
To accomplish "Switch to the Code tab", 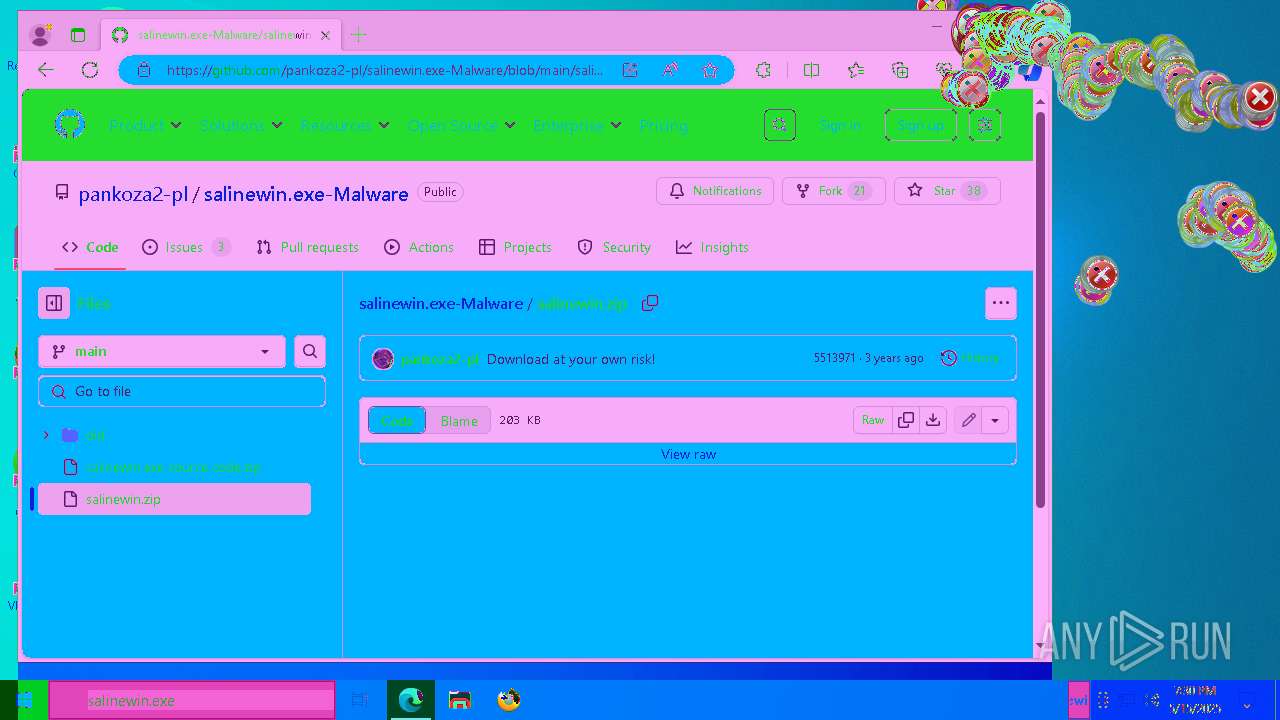I will coord(90,247).
